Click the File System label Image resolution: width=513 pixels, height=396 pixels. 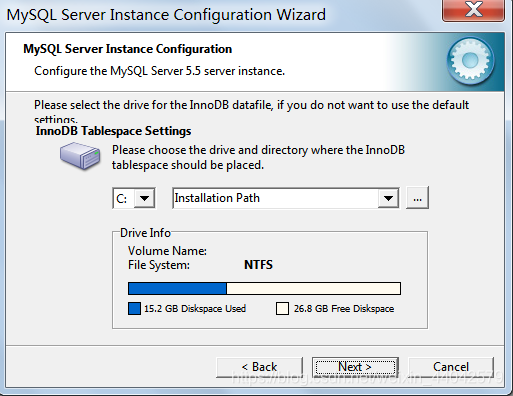click(x=159, y=265)
